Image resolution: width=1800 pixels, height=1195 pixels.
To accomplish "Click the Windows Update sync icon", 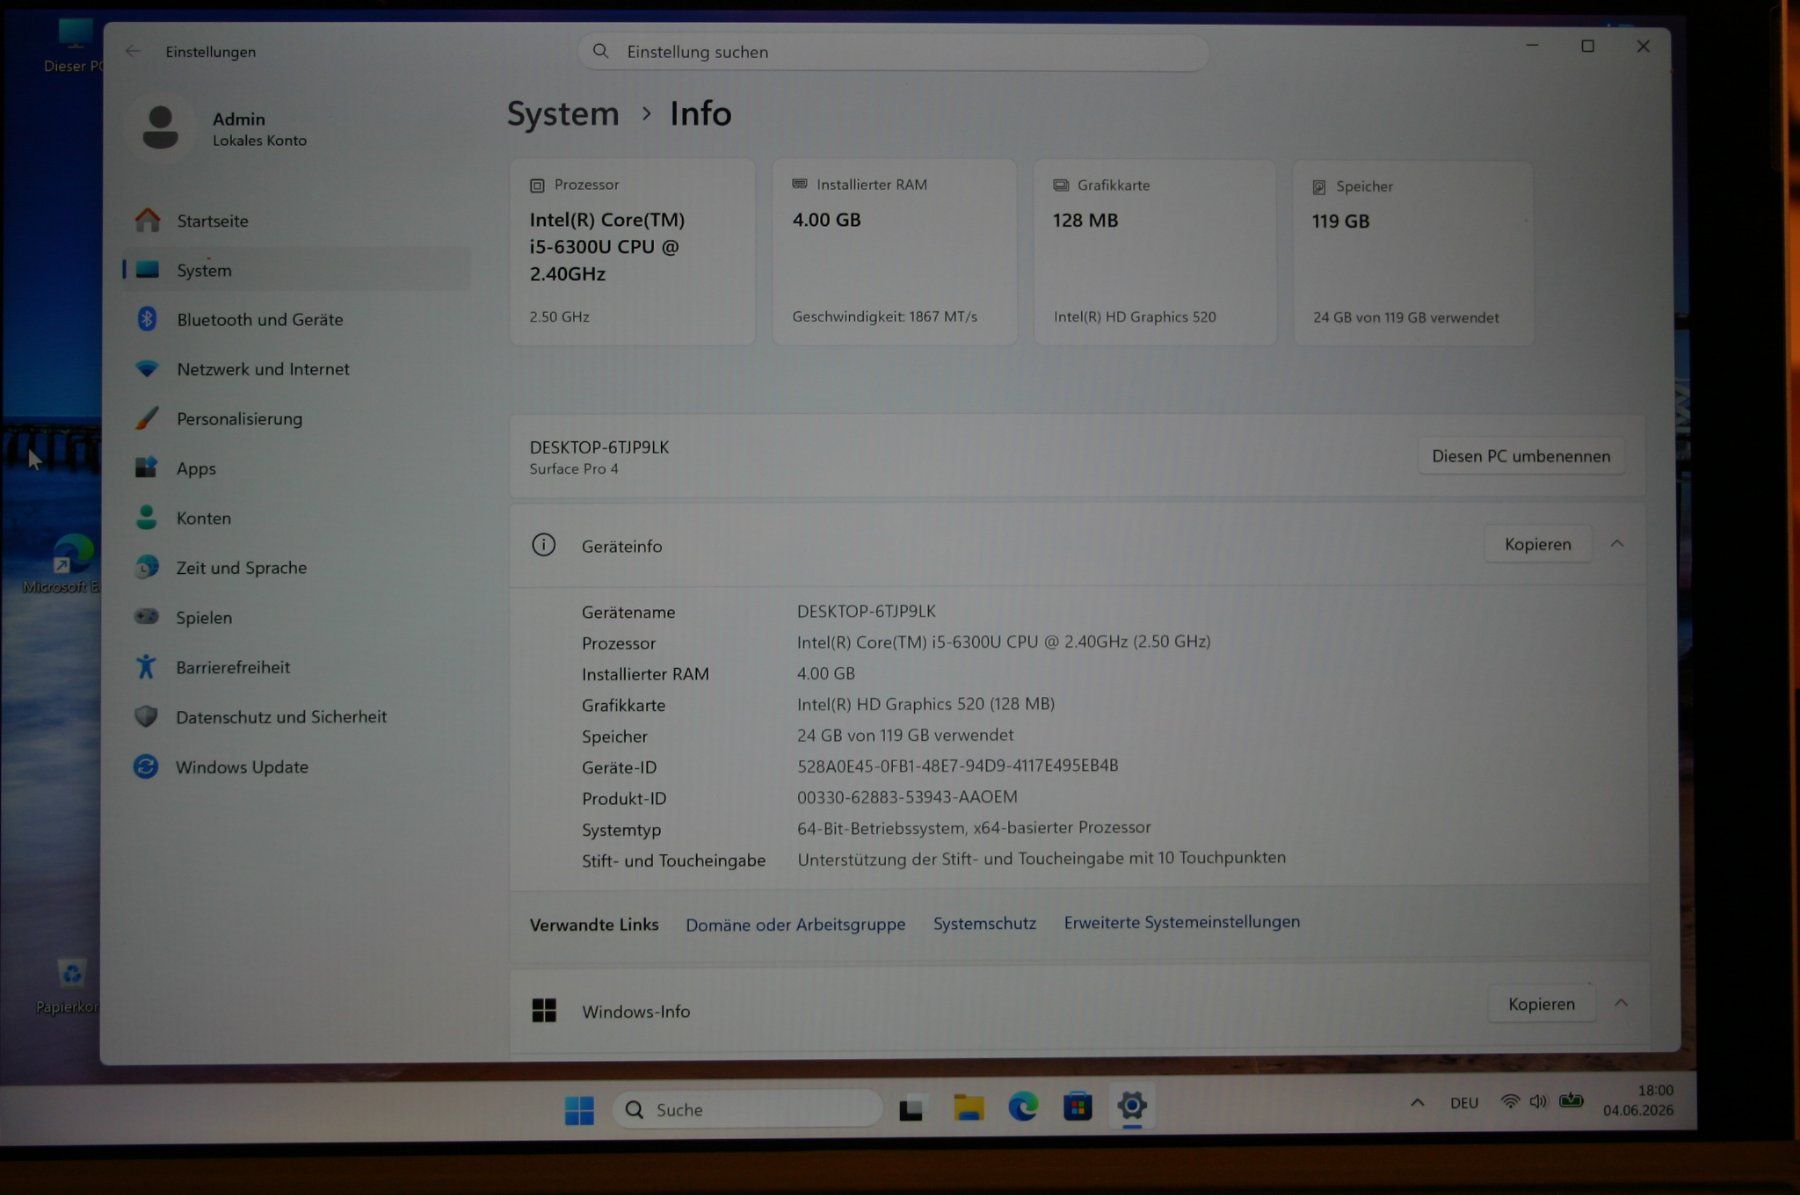I will coord(146,767).
